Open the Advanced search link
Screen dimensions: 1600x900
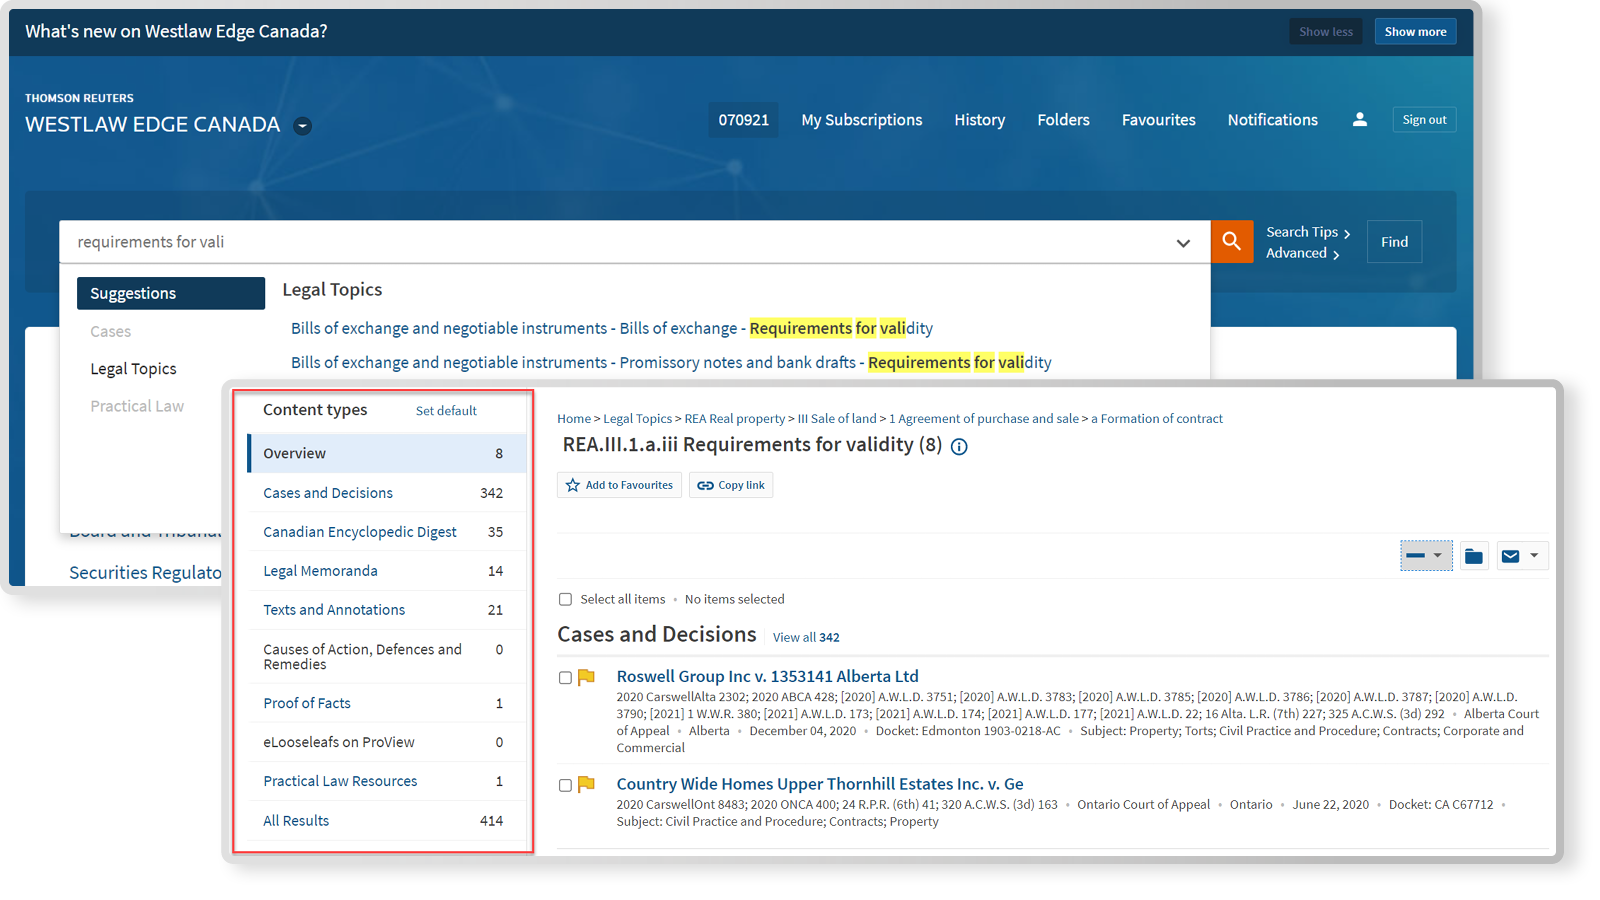[x=1302, y=253]
